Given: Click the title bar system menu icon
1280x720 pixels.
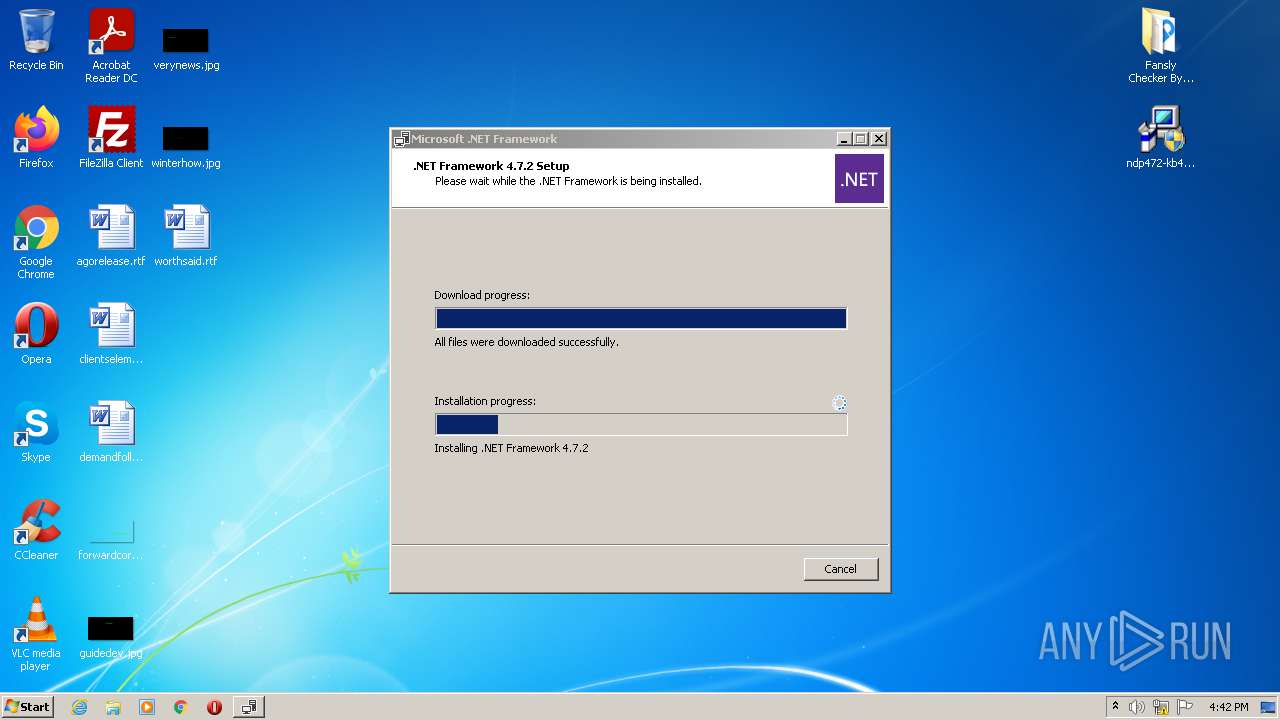Looking at the screenshot, I should tap(402, 139).
